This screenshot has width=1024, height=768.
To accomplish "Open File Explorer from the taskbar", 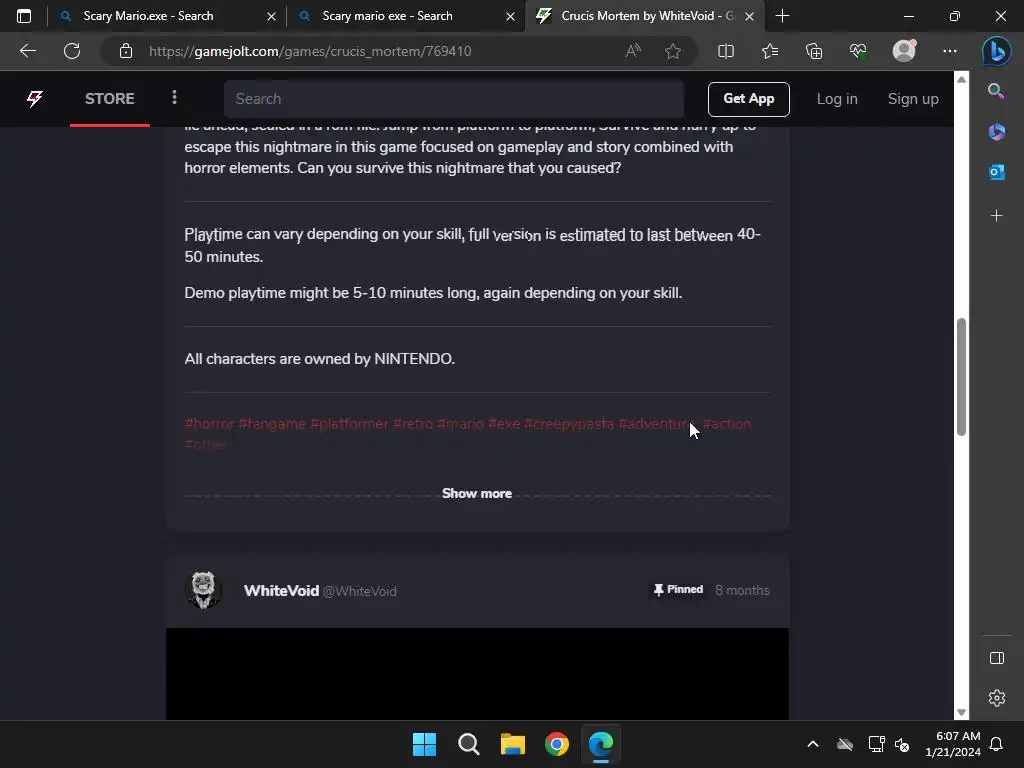I will [x=513, y=744].
